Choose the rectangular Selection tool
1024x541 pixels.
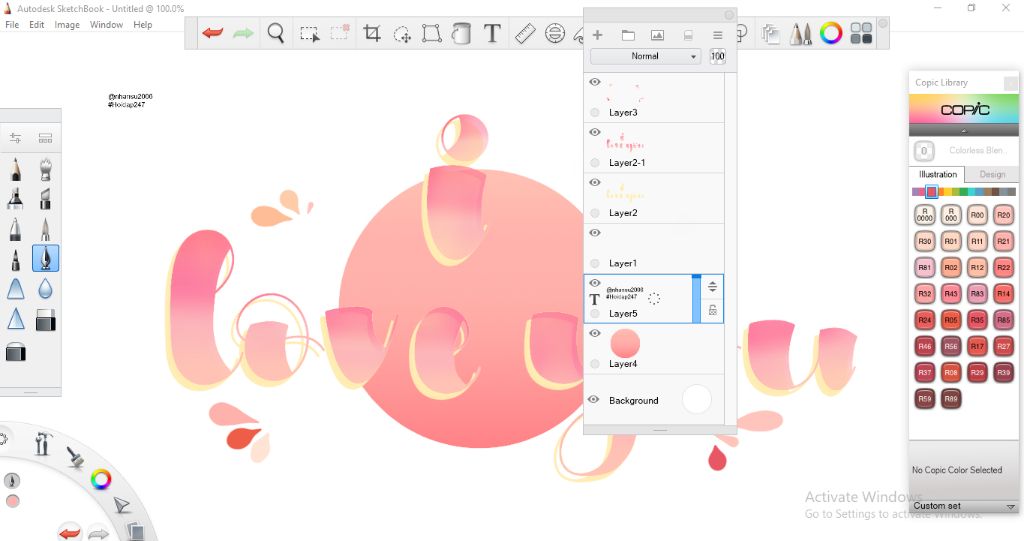[309, 33]
